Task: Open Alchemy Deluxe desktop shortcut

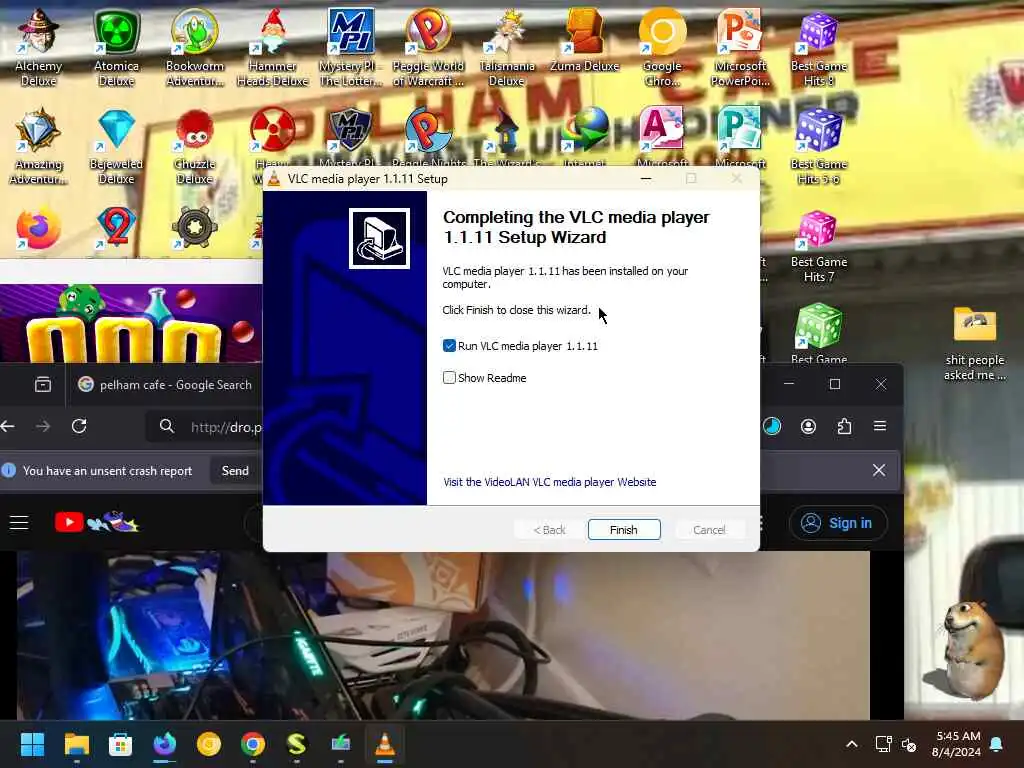Action: point(39,48)
